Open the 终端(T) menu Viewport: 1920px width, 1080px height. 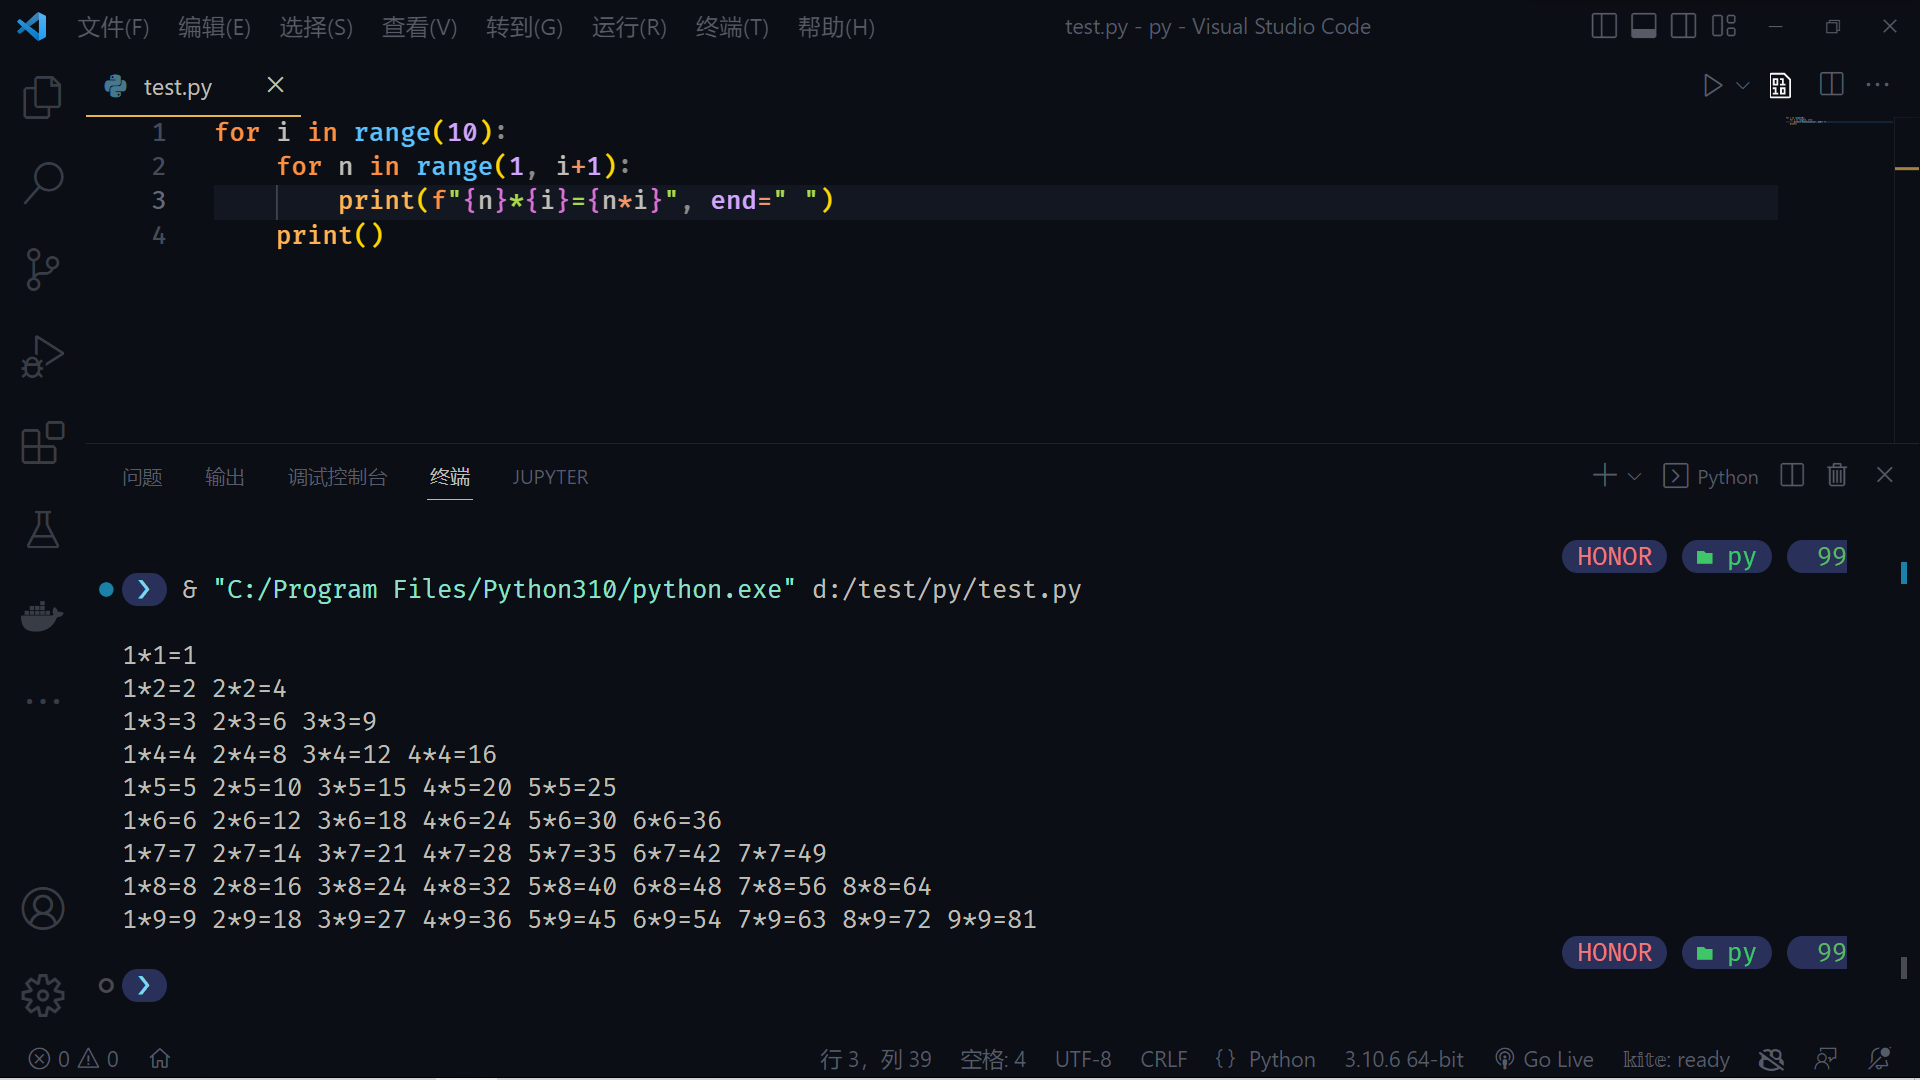(732, 27)
